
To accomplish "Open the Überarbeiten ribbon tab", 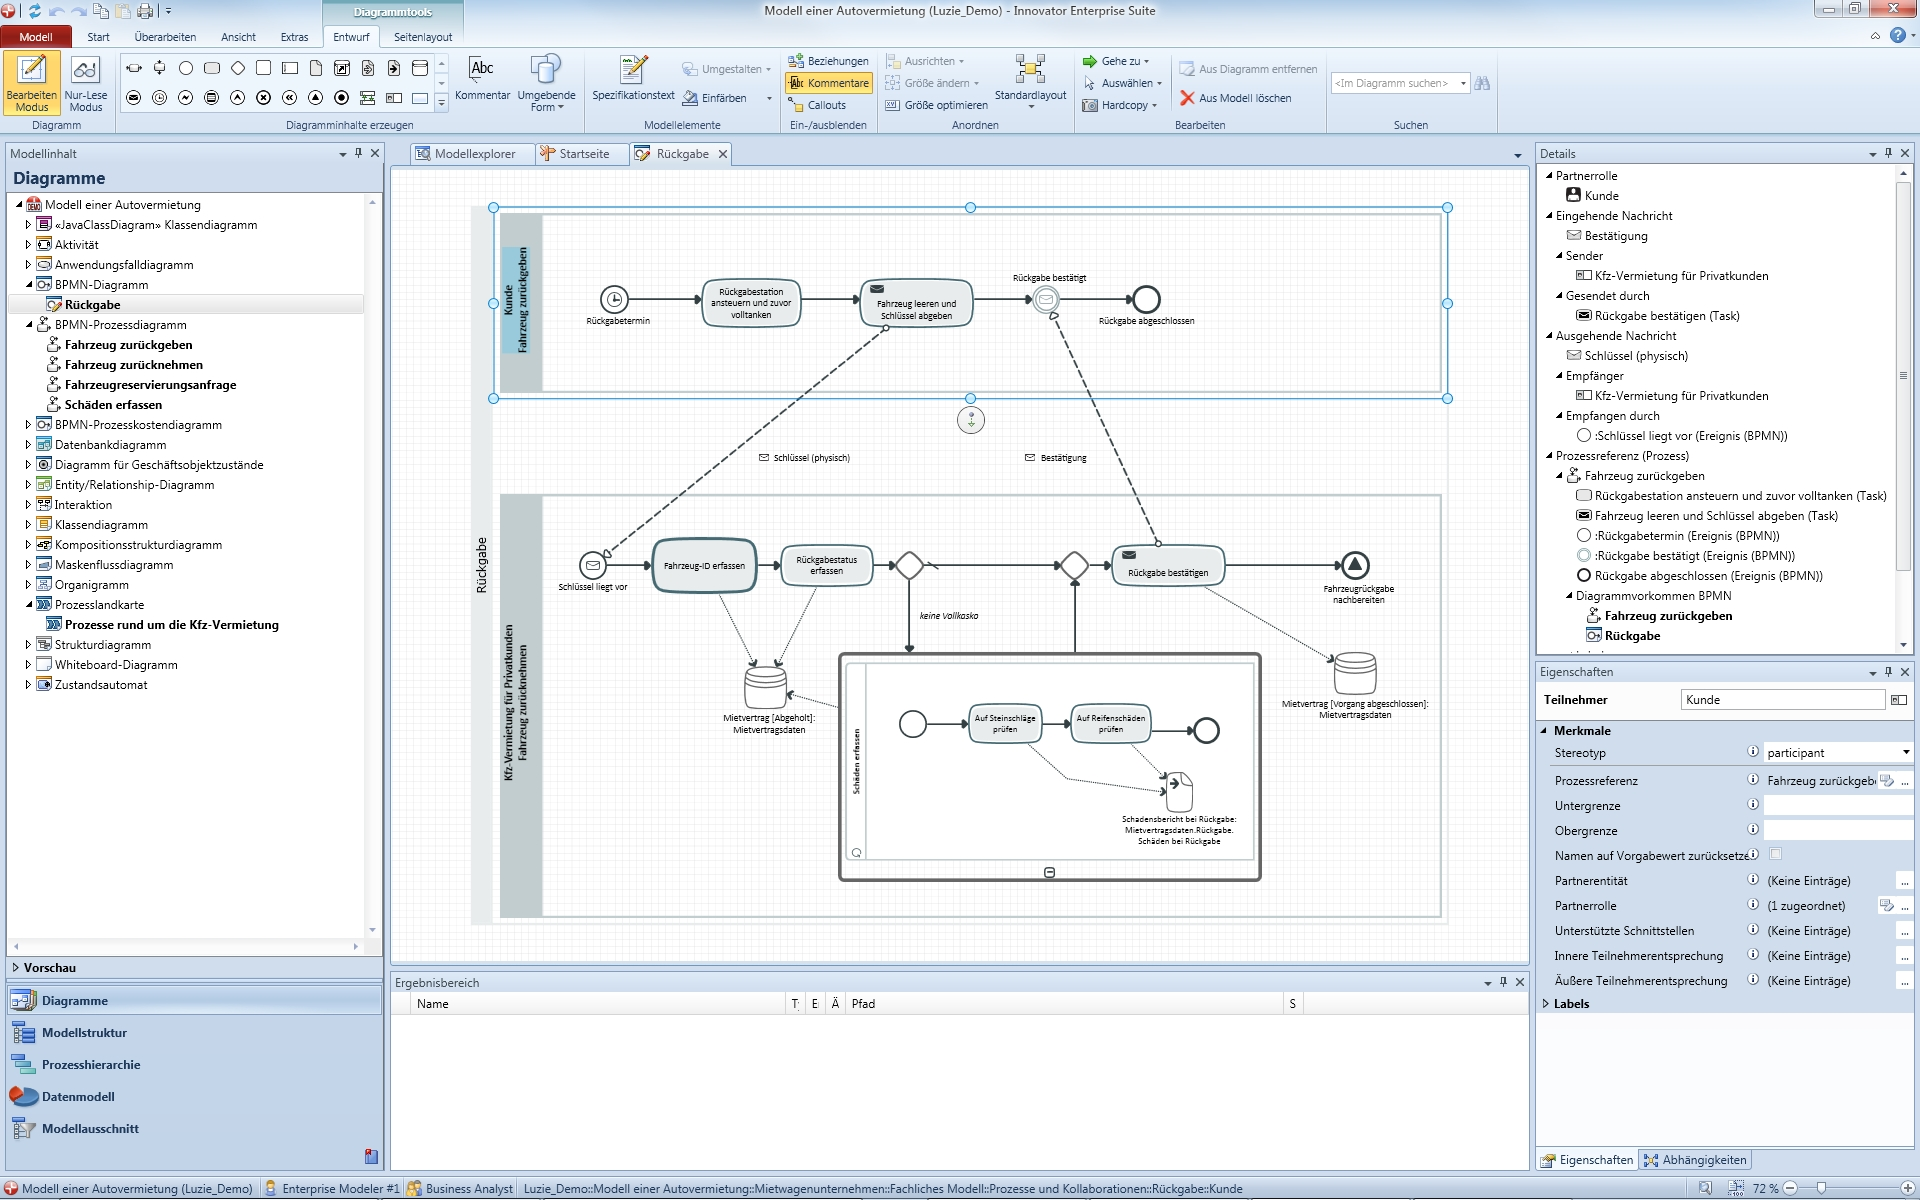I will tap(165, 37).
